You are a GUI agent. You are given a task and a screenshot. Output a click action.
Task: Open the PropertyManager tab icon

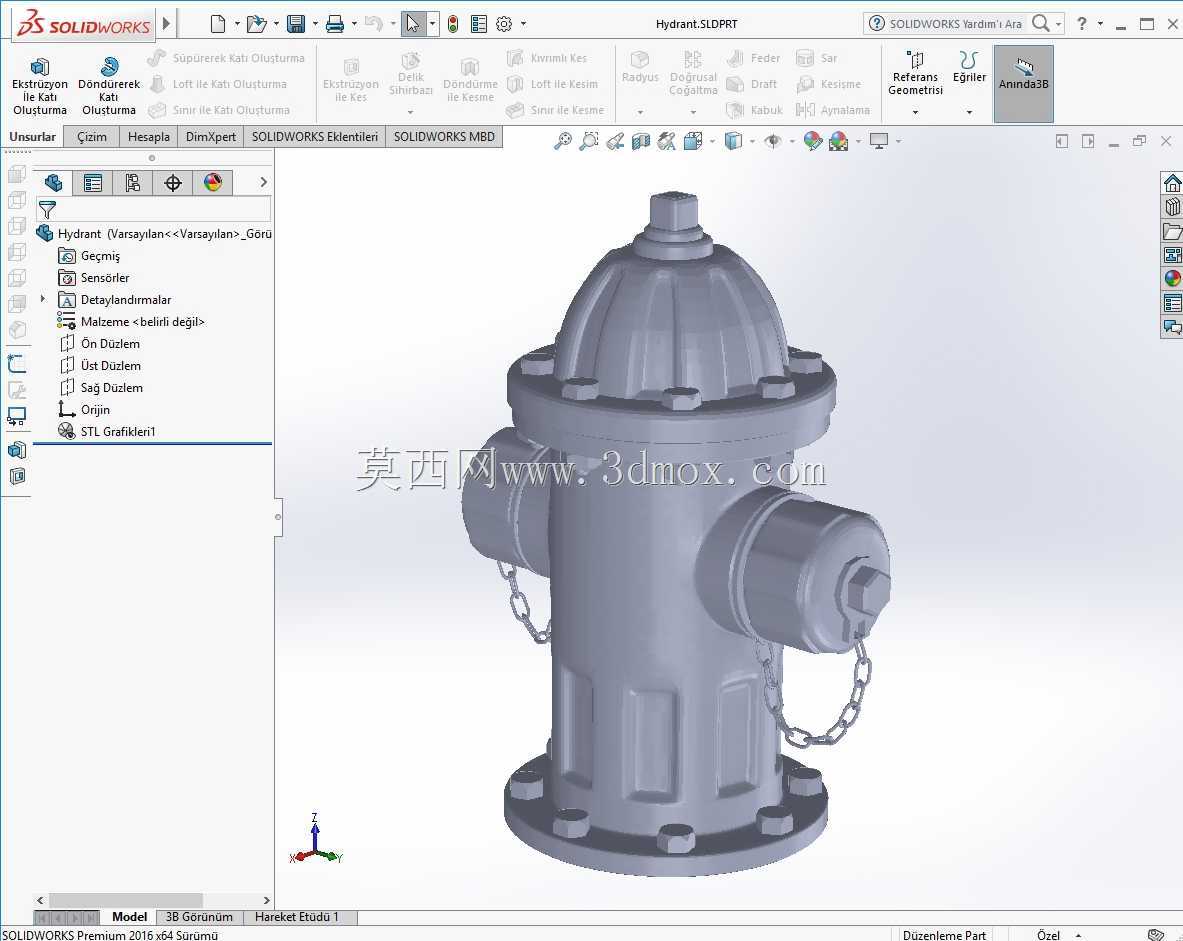pyautogui.click(x=93, y=183)
